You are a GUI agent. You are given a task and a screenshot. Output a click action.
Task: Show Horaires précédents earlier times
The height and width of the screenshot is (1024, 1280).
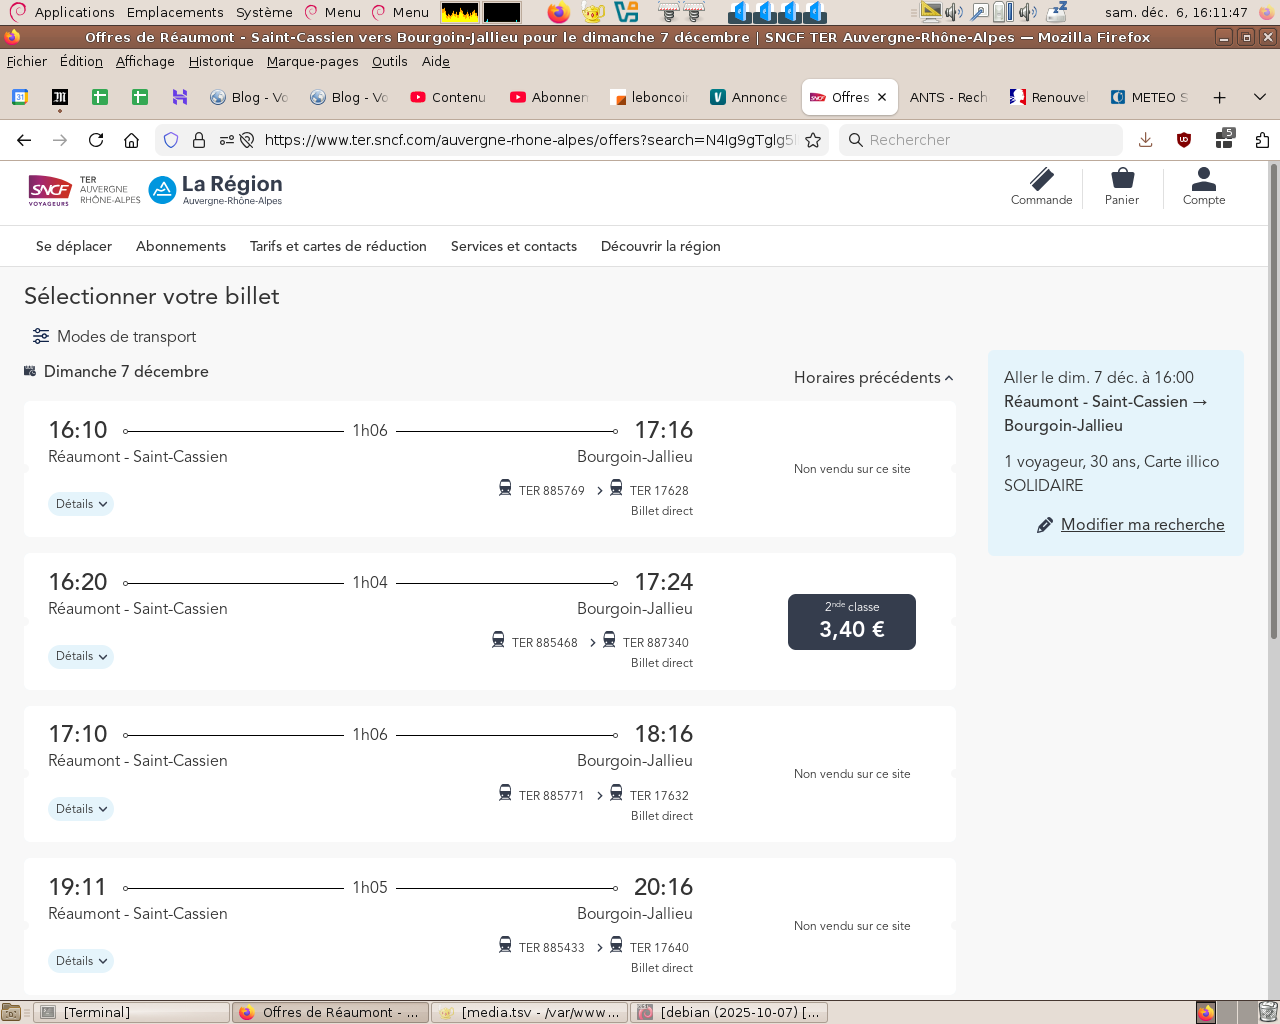tap(873, 378)
